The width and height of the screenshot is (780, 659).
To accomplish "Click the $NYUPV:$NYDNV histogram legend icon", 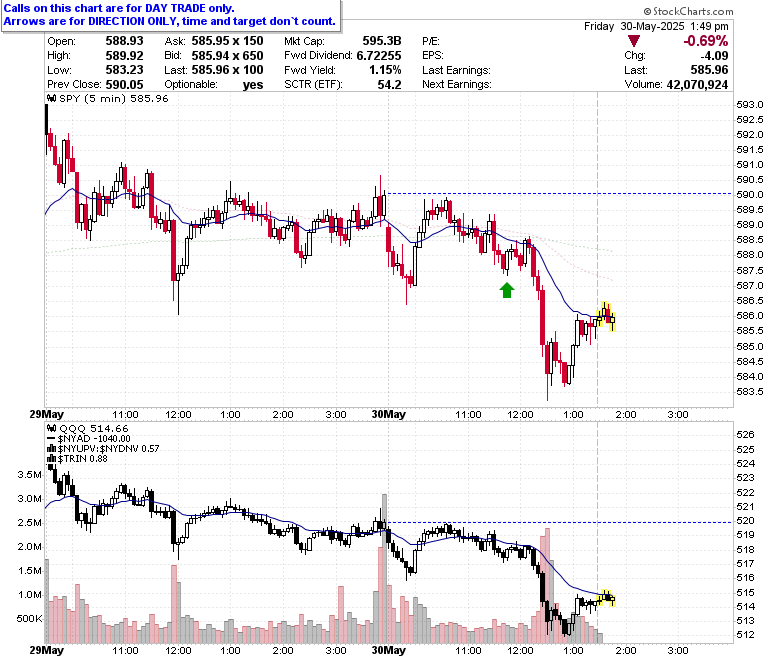I will point(51,449).
